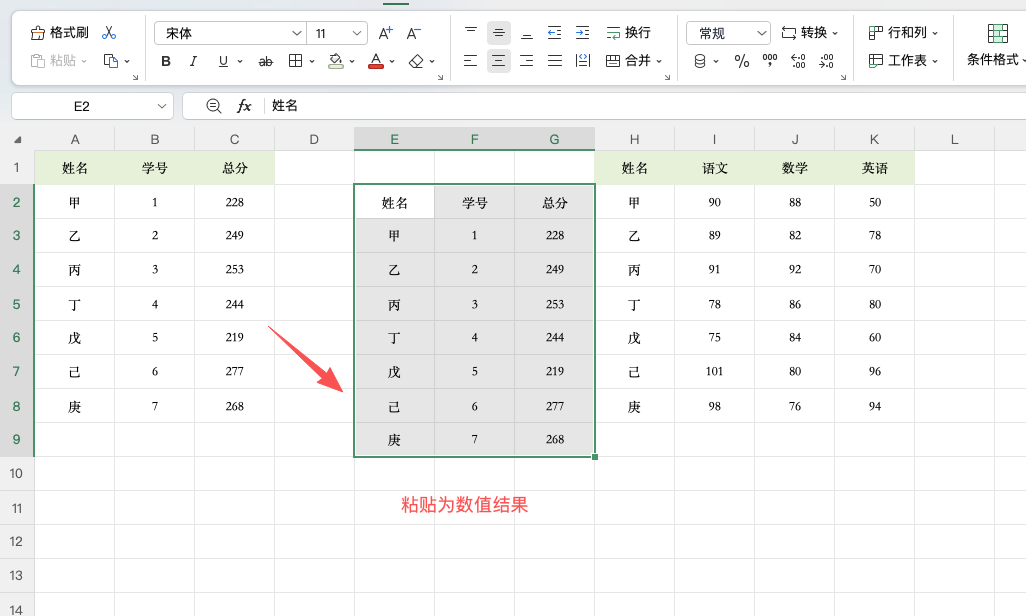
Task: Select column A header
Action: click(75, 139)
